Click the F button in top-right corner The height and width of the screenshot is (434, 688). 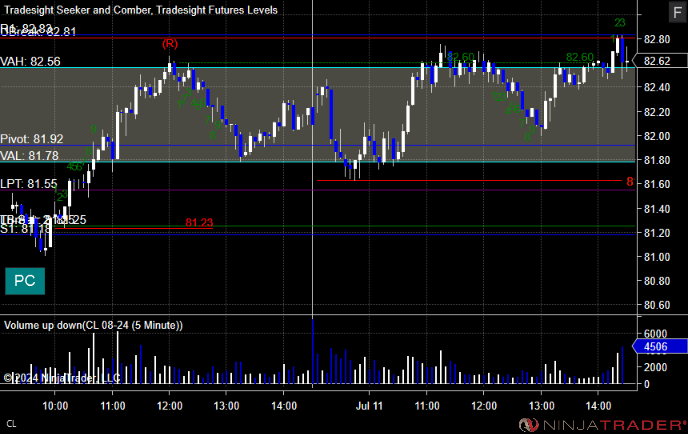click(678, 12)
